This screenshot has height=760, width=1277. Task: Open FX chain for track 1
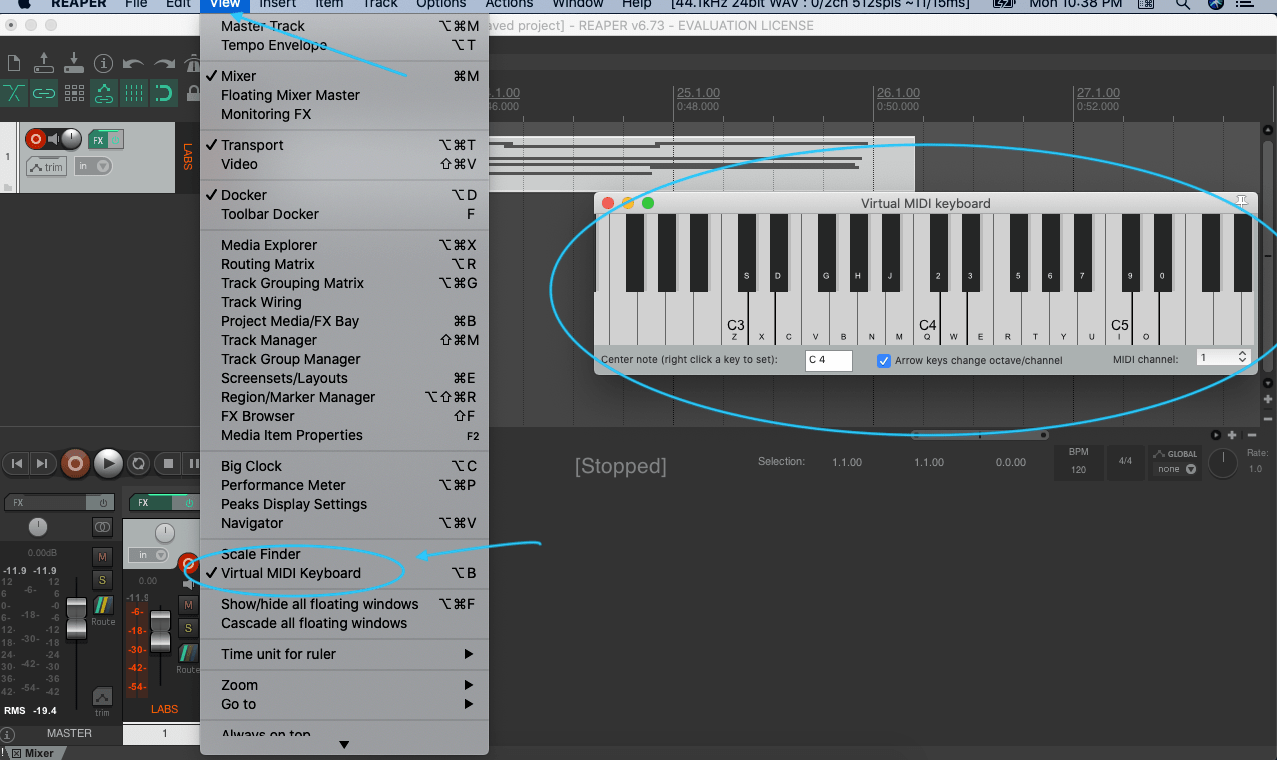pyautogui.click(x=98, y=140)
